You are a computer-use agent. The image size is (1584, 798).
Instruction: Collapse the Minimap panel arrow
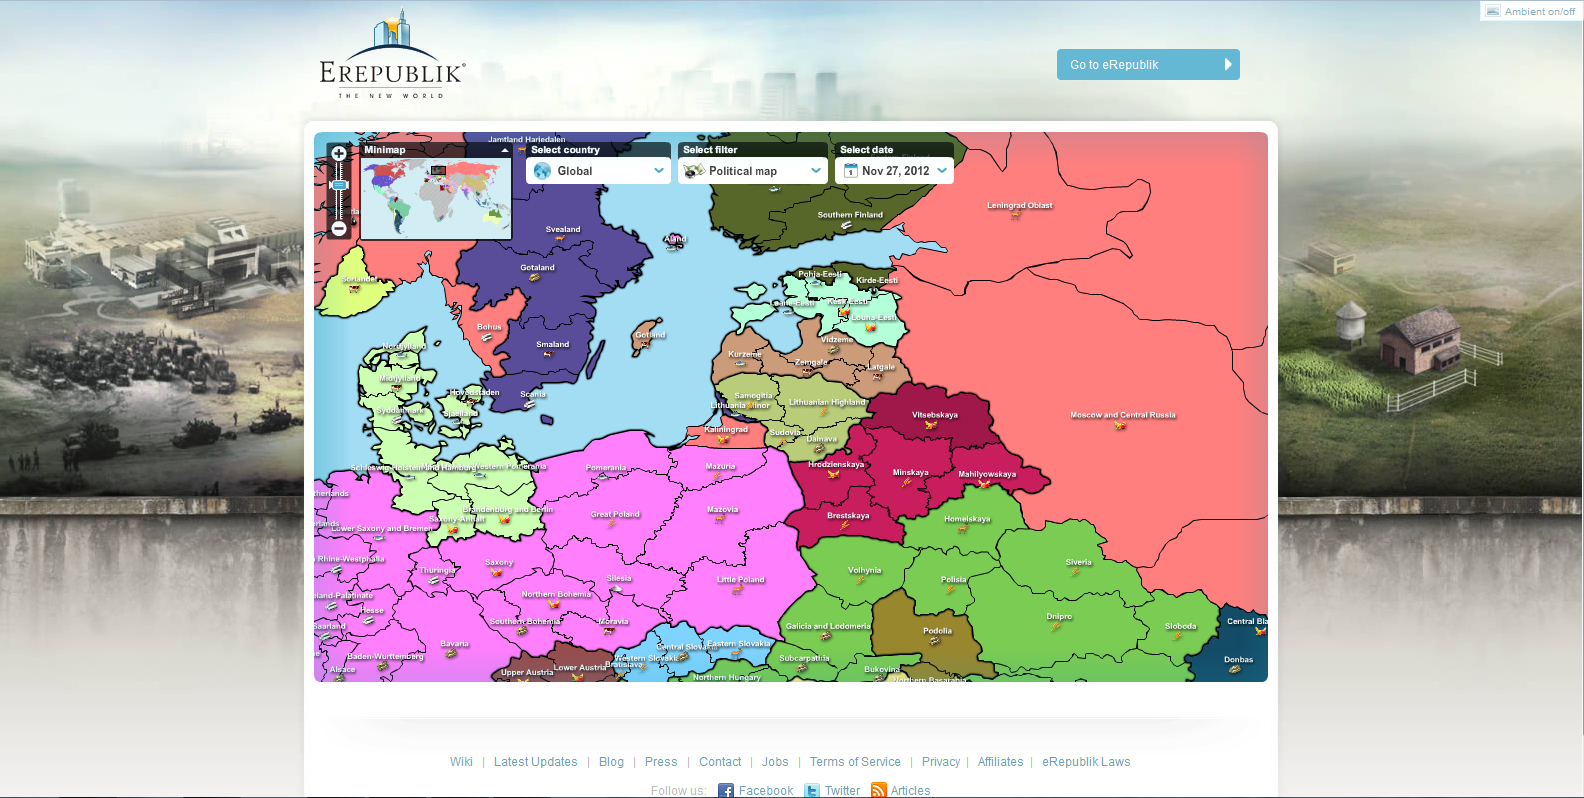coord(505,150)
